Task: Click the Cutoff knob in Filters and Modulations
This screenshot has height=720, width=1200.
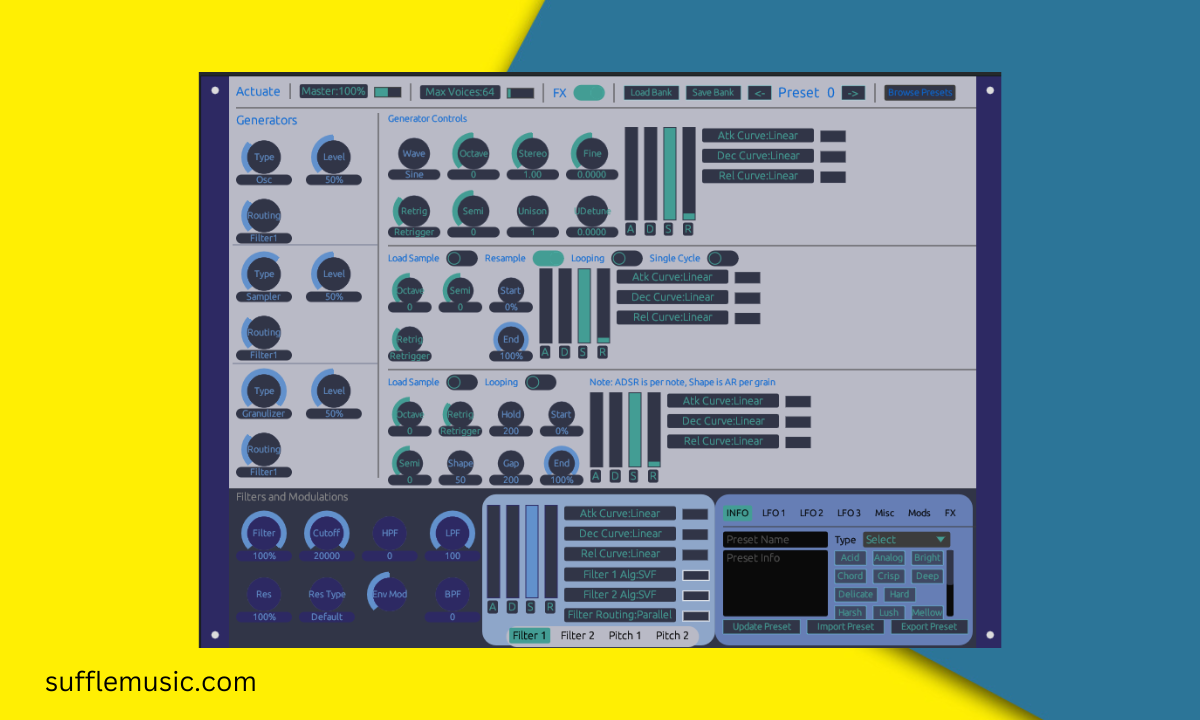Action: tap(326, 532)
